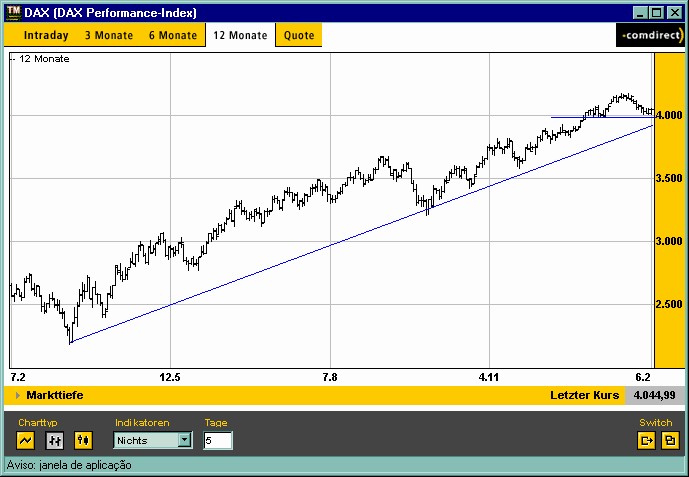Click the 6.2 date axis label
Screen dimensions: 689x477
[x=643, y=377]
